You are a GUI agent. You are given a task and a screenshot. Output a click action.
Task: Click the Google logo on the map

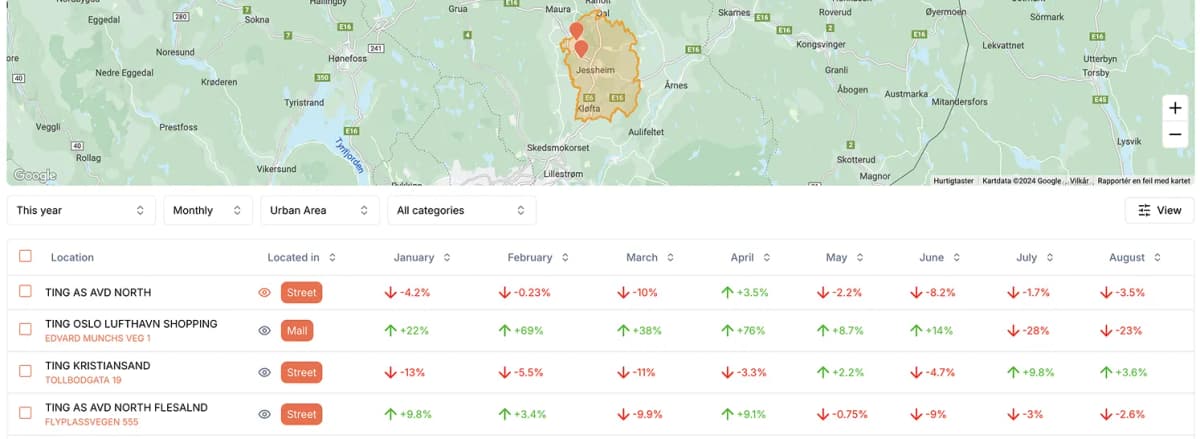point(35,175)
